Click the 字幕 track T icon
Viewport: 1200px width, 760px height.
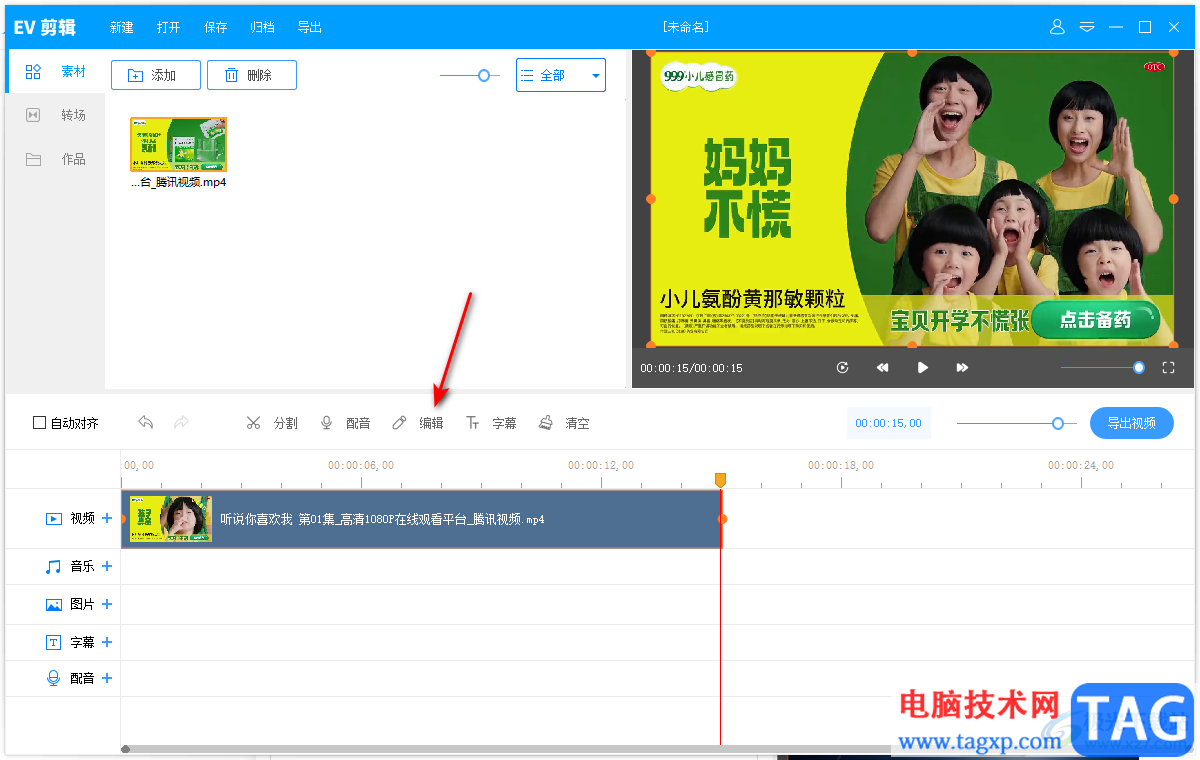click(54, 642)
